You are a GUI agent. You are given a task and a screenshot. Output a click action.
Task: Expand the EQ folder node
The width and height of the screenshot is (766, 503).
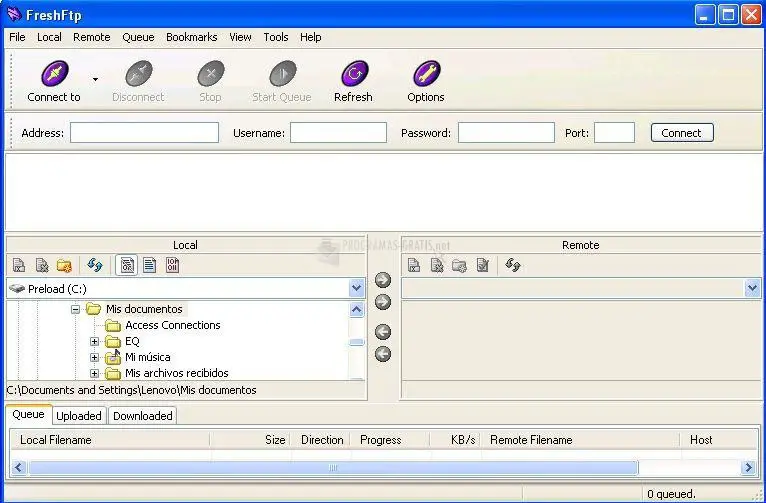pyautogui.click(x=94, y=341)
